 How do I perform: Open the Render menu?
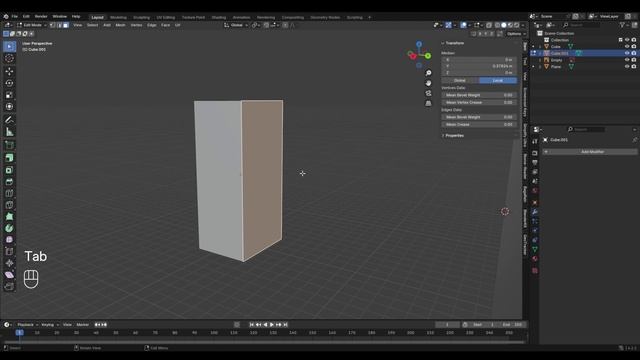point(41,17)
